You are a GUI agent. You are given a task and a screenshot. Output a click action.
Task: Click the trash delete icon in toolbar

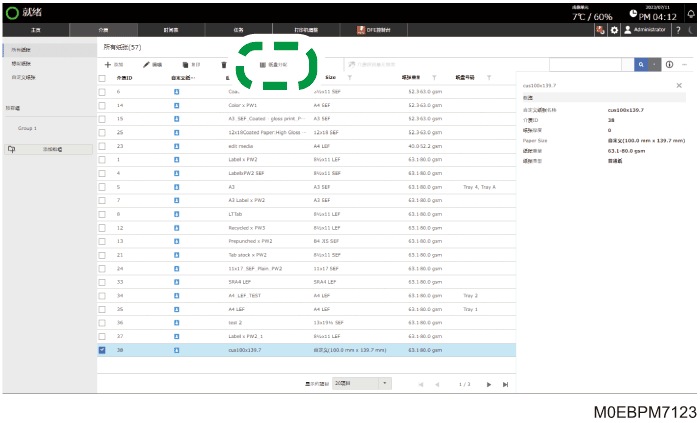coord(224,65)
